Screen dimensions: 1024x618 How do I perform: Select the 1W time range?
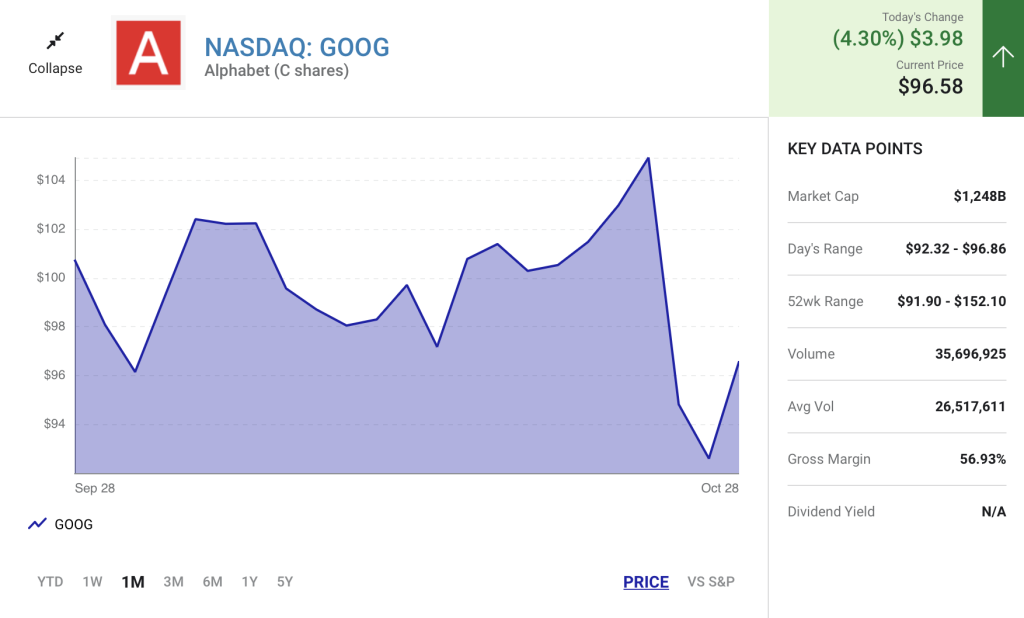pos(92,582)
